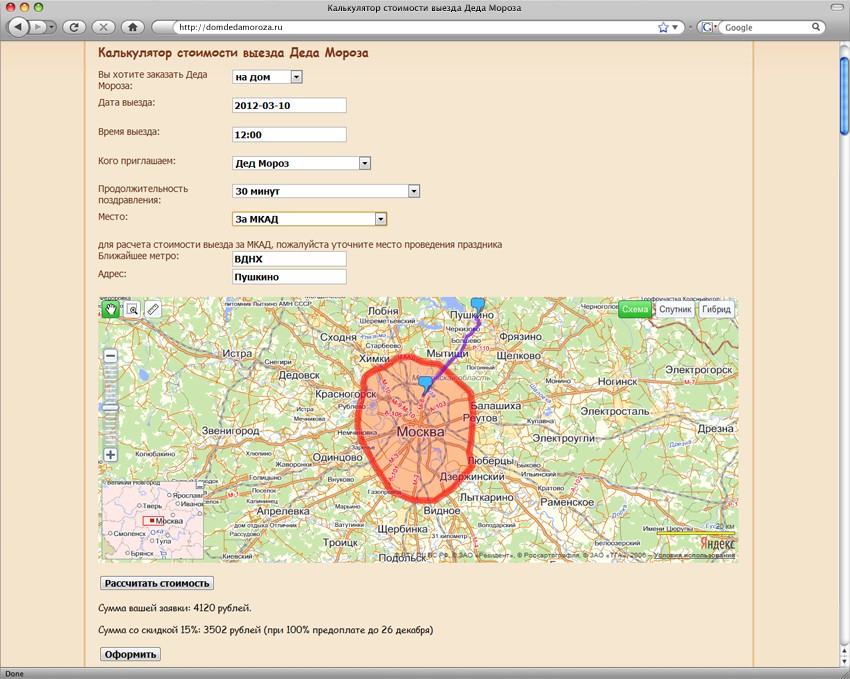Click the Раменское label on the map
The width and height of the screenshot is (850, 679).
566,502
